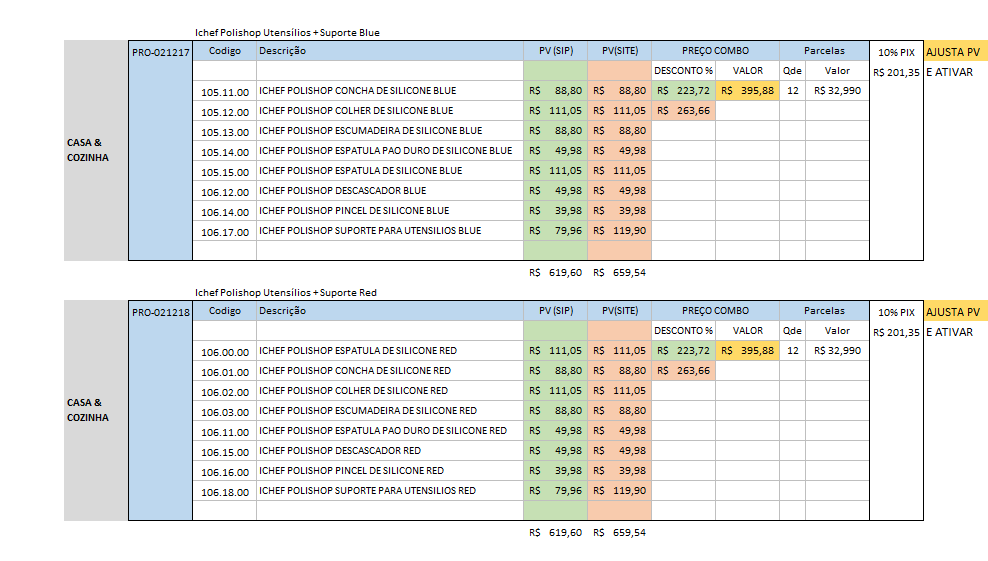Click code cell 106.18.00
Screen dimensions: 988x561
pyautogui.click(x=224, y=491)
